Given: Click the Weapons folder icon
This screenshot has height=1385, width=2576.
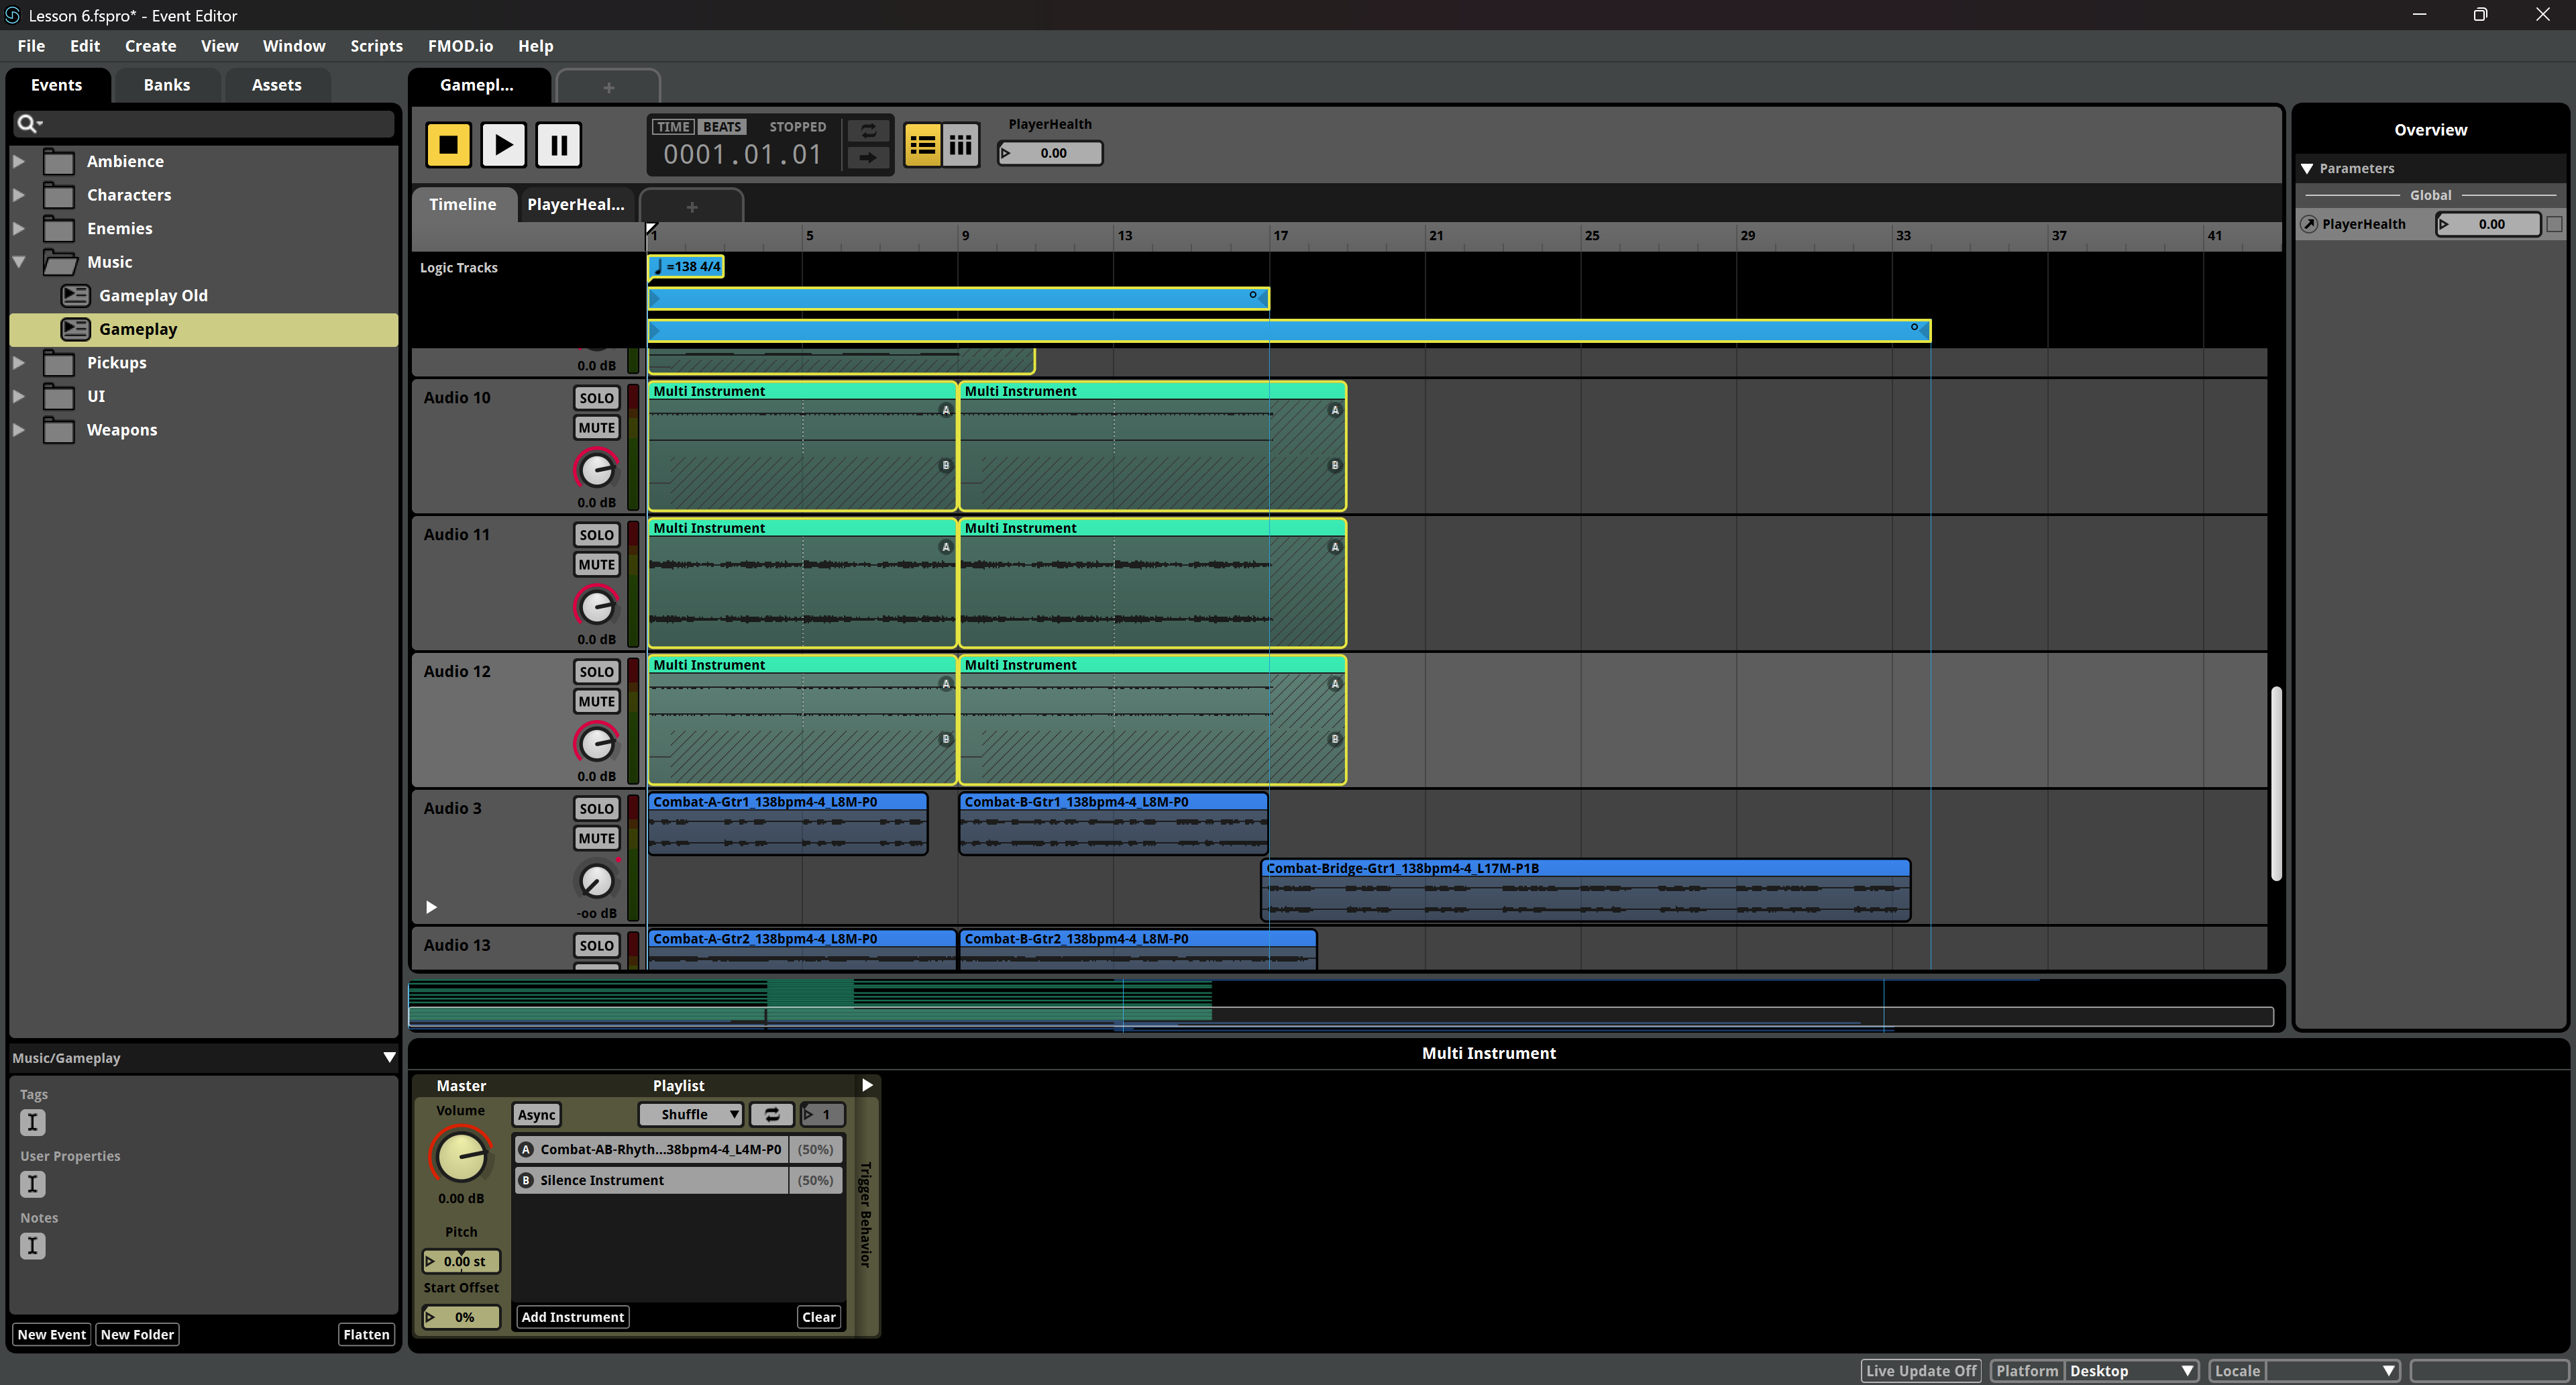Looking at the screenshot, I should (59, 430).
